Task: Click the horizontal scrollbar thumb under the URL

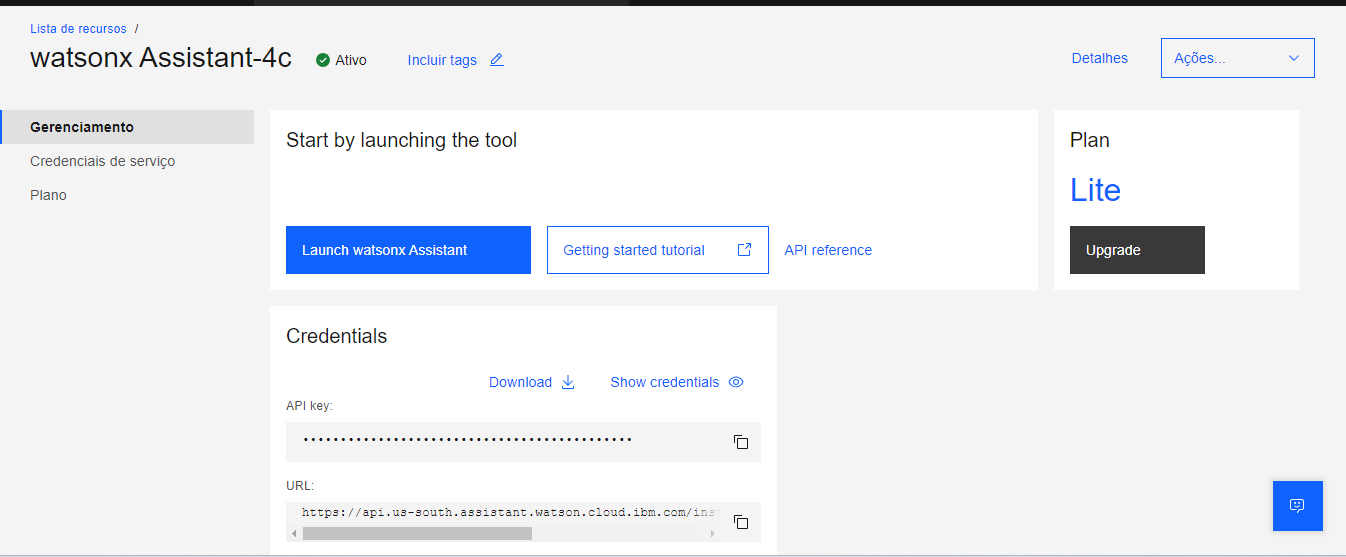Action: point(417,534)
